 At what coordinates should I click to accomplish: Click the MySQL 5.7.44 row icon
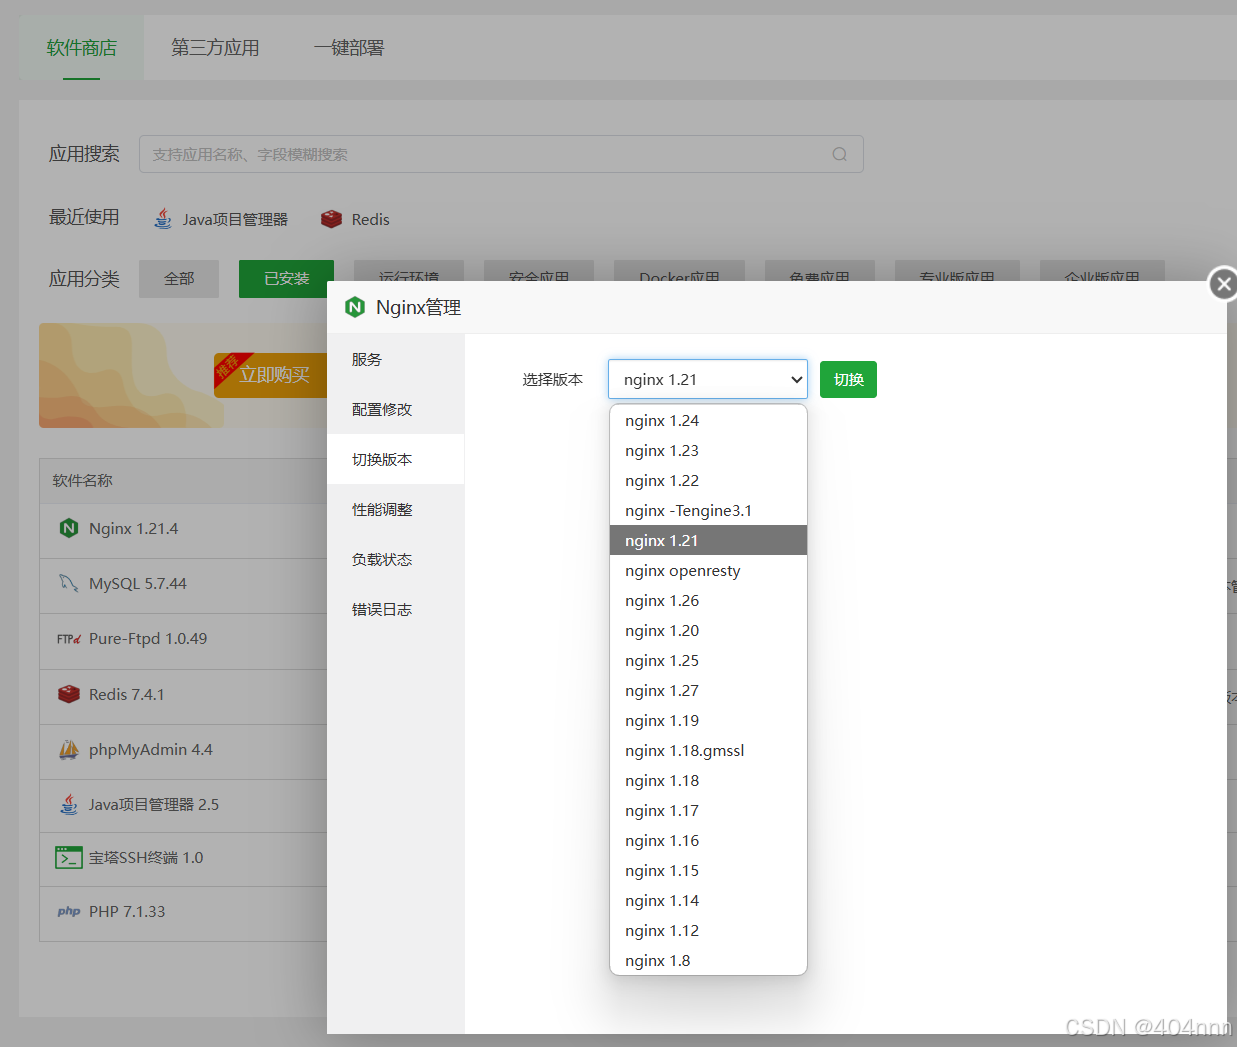[x=69, y=583]
